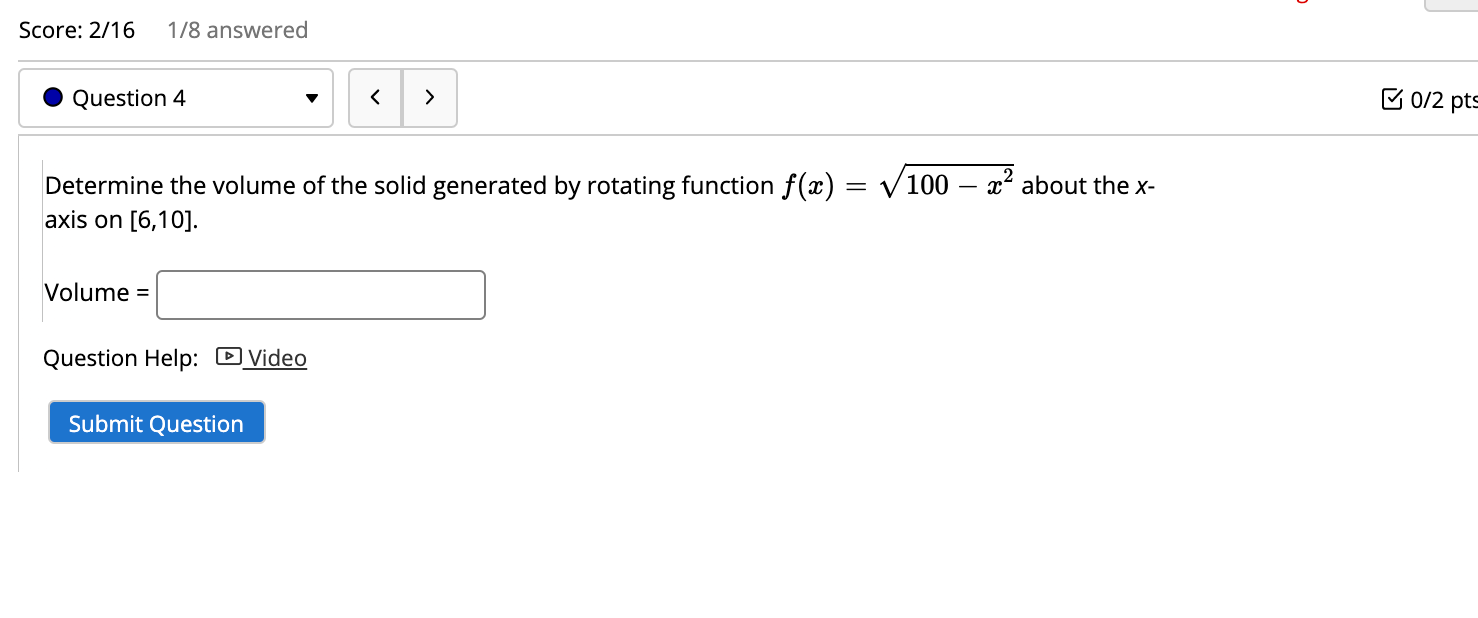Click the Question Help label
Viewport: 1478px width, 618px height.
click(x=121, y=357)
